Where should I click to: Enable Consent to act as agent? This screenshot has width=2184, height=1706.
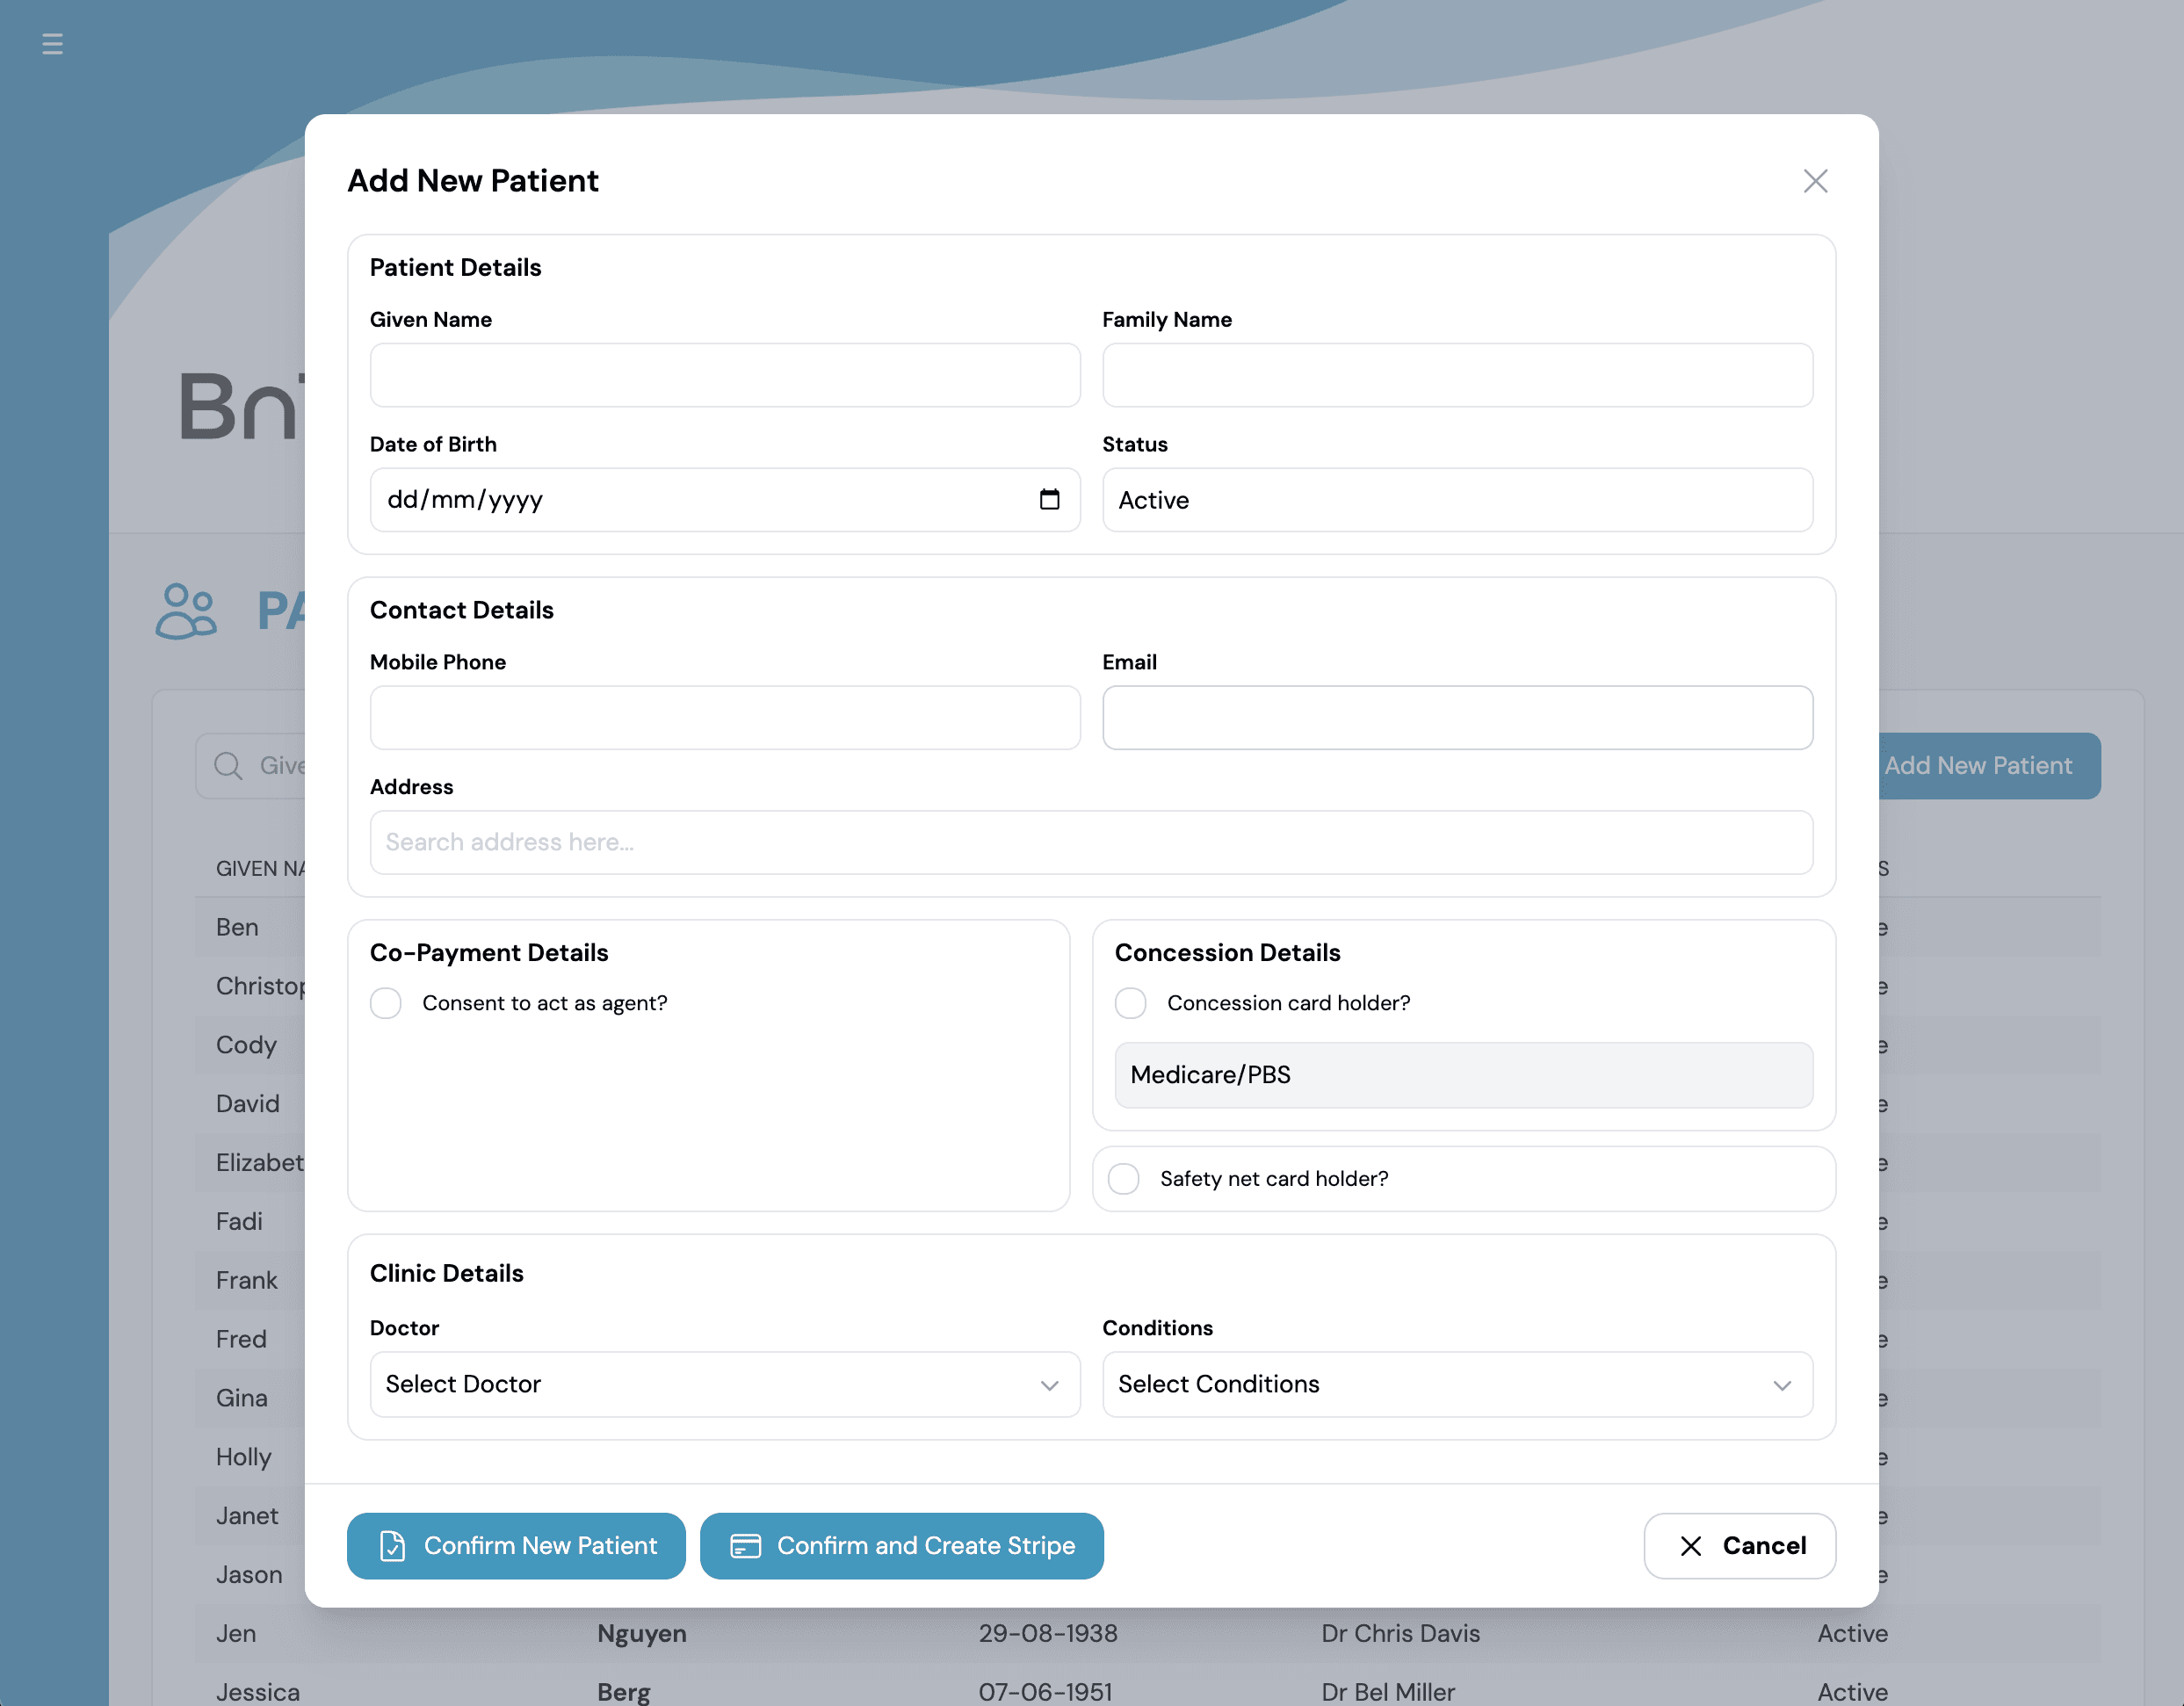pyautogui.click(x=386, y=1003)
